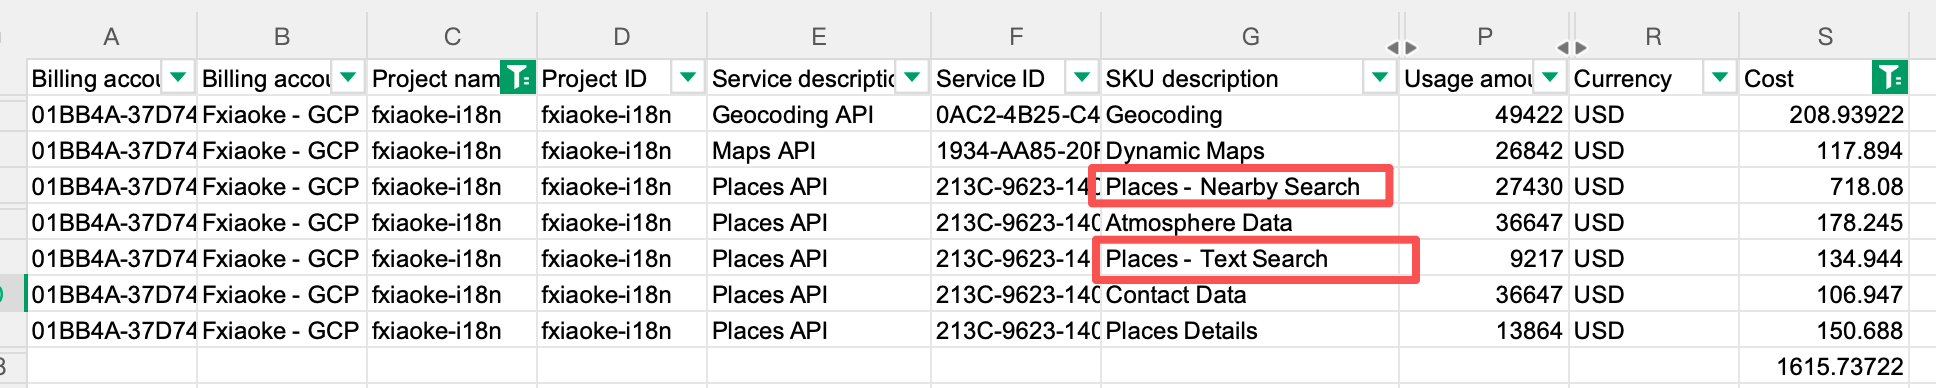This screenshot has height=388, width=1936.
Task: Select Service ID 0AC2-4B25-C4 cell
Action: click(1016, 114)
